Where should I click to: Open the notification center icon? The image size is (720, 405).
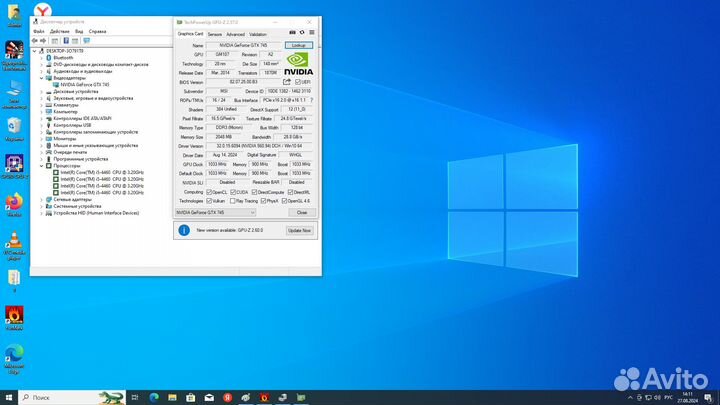[709, 398]
